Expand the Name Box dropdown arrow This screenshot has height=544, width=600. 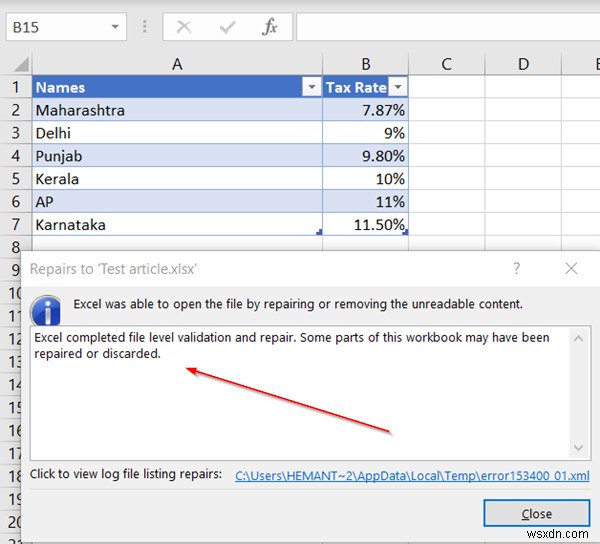pyautogui.click(x=115, y=27)
